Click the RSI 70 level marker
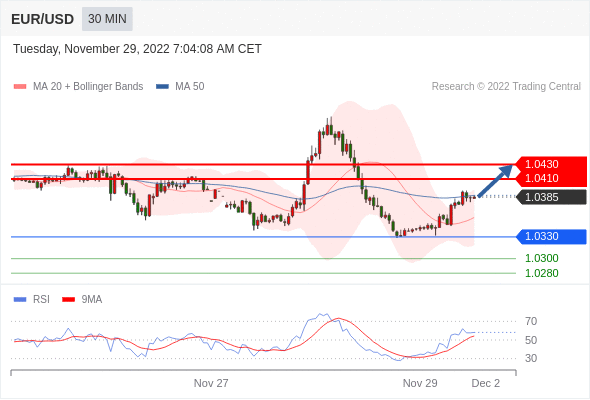590x400 pixels. point(531,322)
